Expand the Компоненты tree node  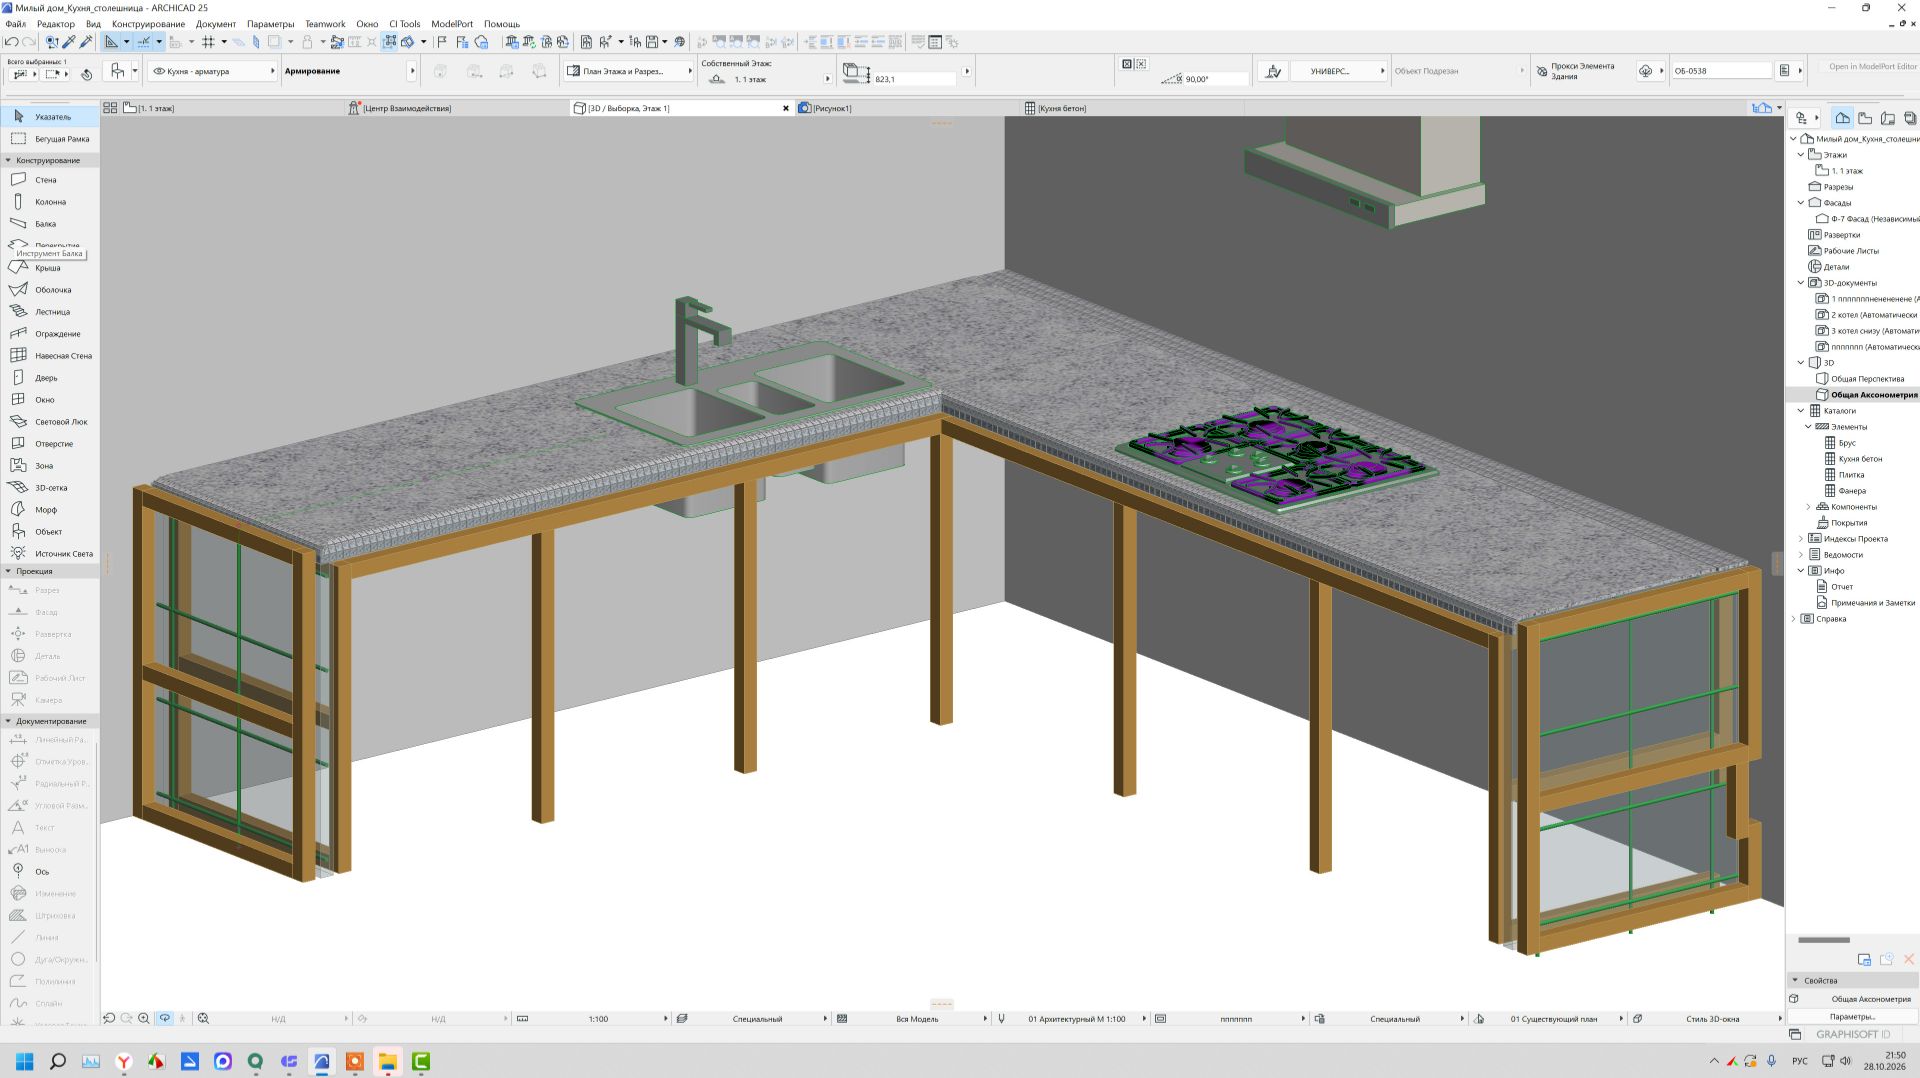pyautogui.click(x=1808, y=507)
